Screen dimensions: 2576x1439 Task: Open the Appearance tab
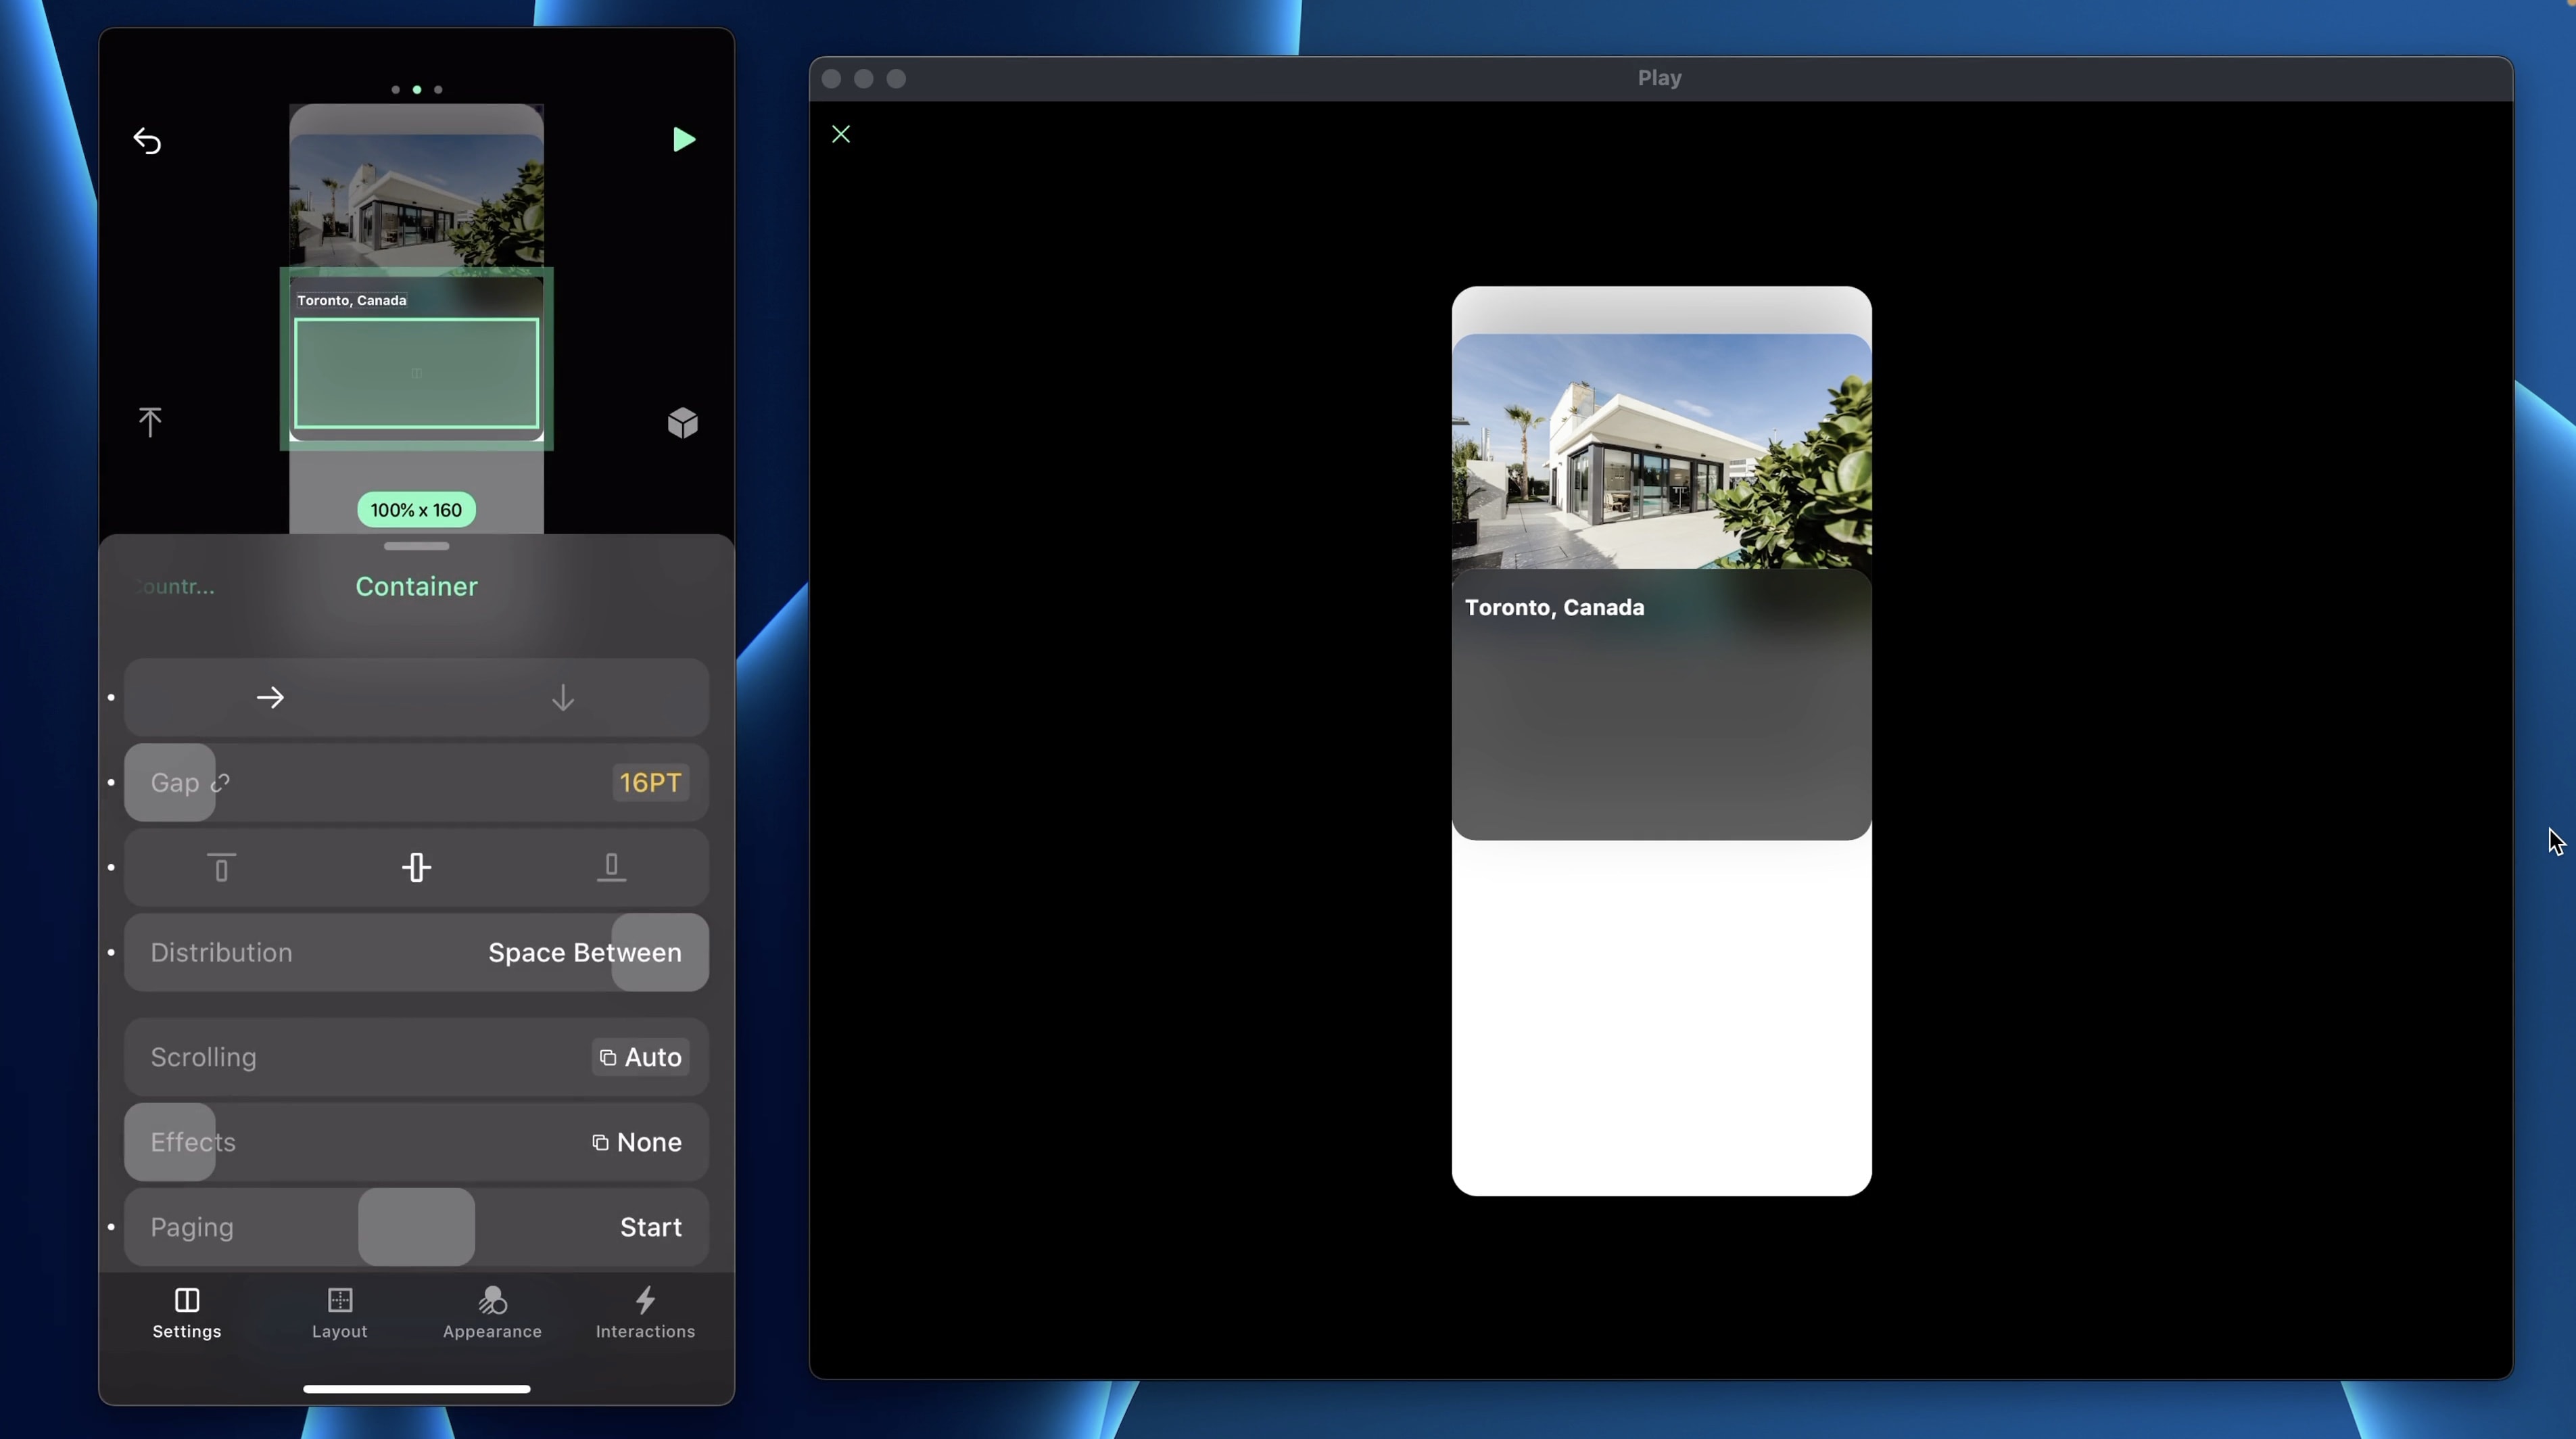pyautogui.click(x=492, y=1312)
